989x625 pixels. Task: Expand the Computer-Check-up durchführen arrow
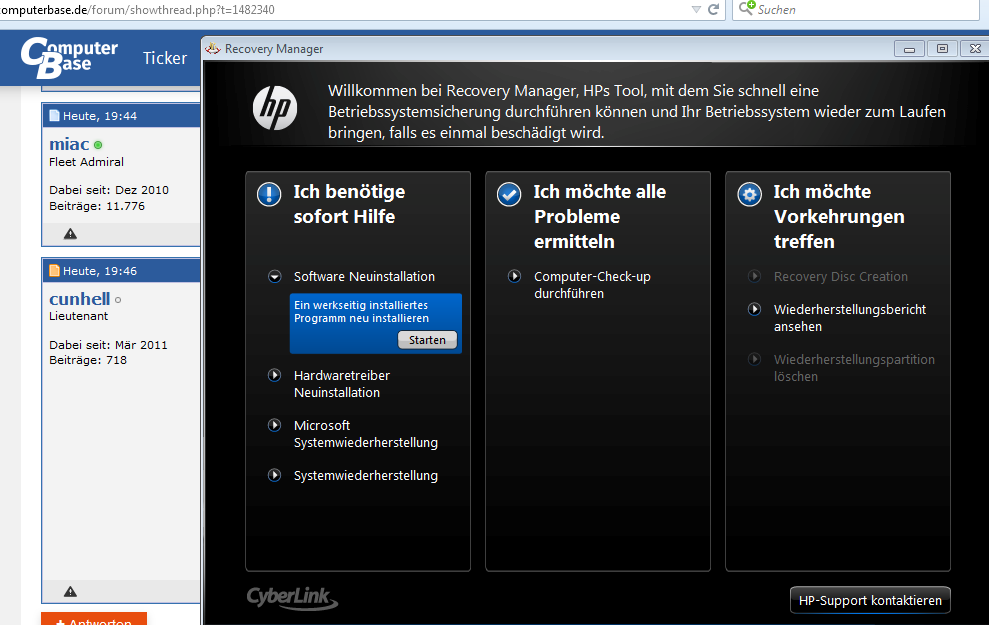(515, 276)
